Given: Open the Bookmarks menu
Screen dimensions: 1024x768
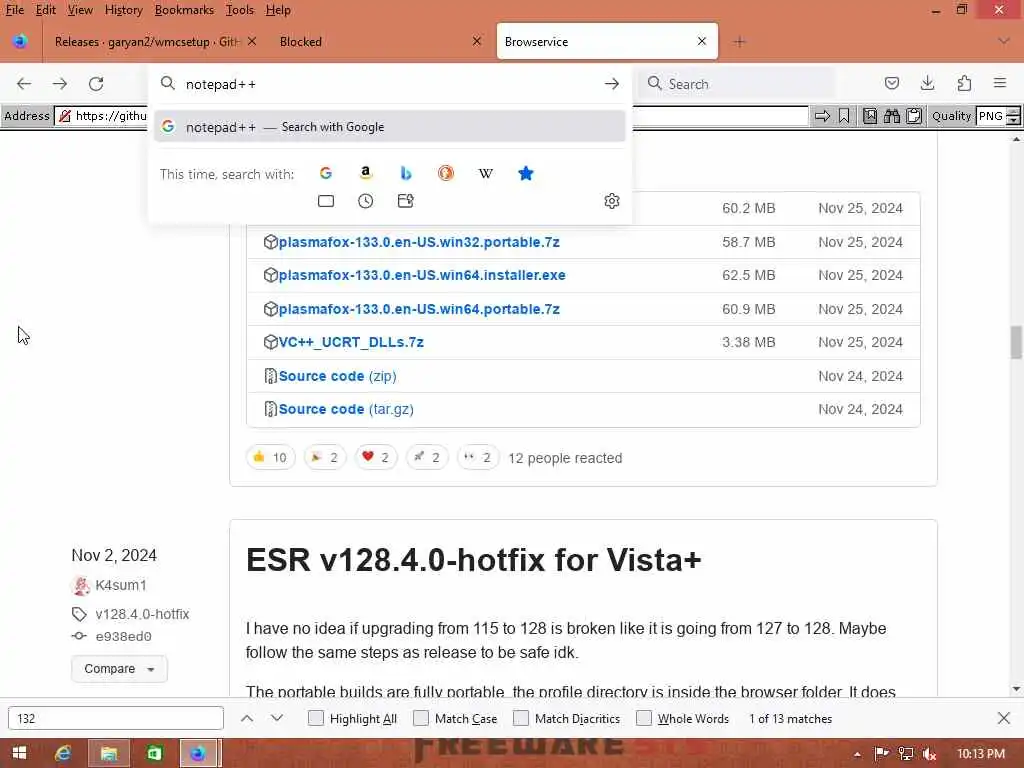Looking at the screenshot, I should 184,10.
